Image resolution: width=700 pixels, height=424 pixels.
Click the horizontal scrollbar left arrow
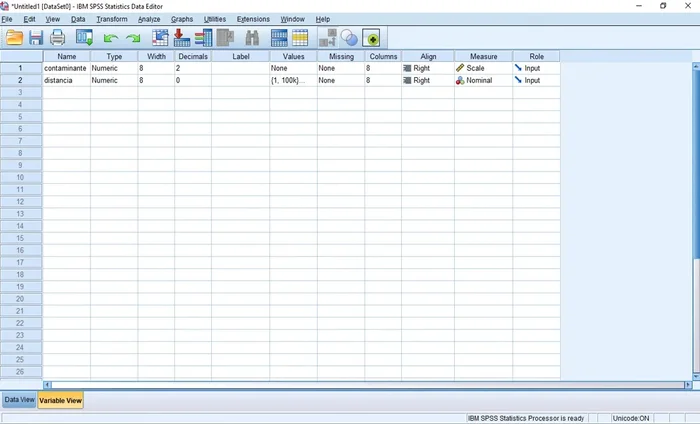pos(47,385)
